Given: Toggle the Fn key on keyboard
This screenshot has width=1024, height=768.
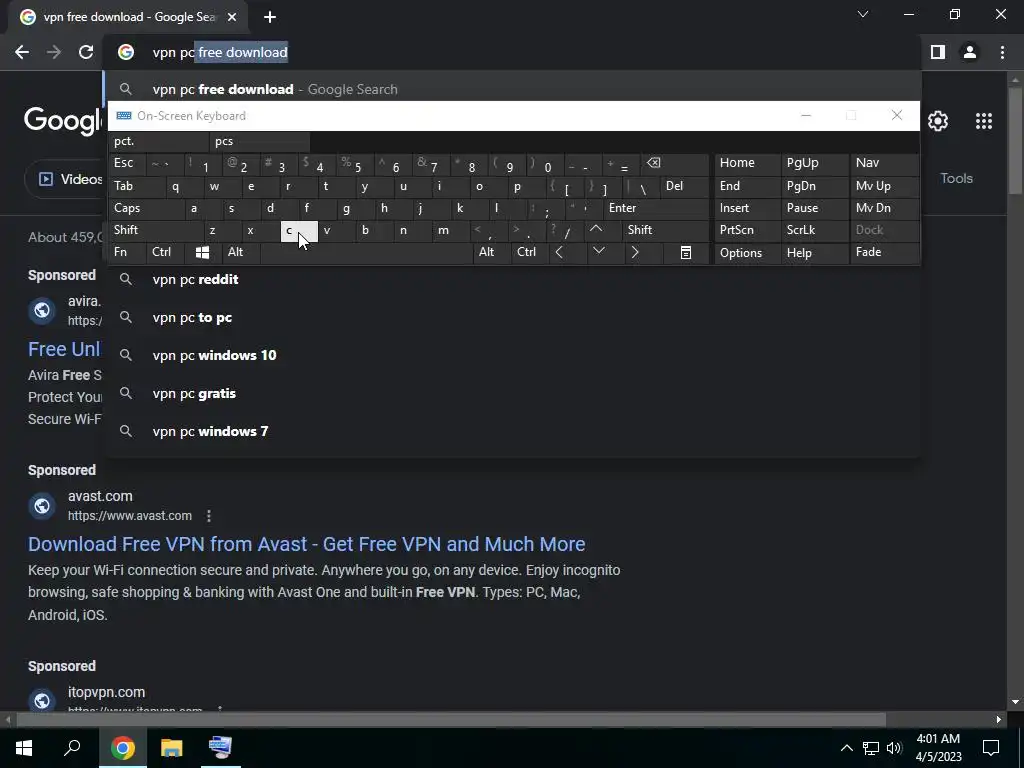Looking at the screenshot, I should 128,252.
